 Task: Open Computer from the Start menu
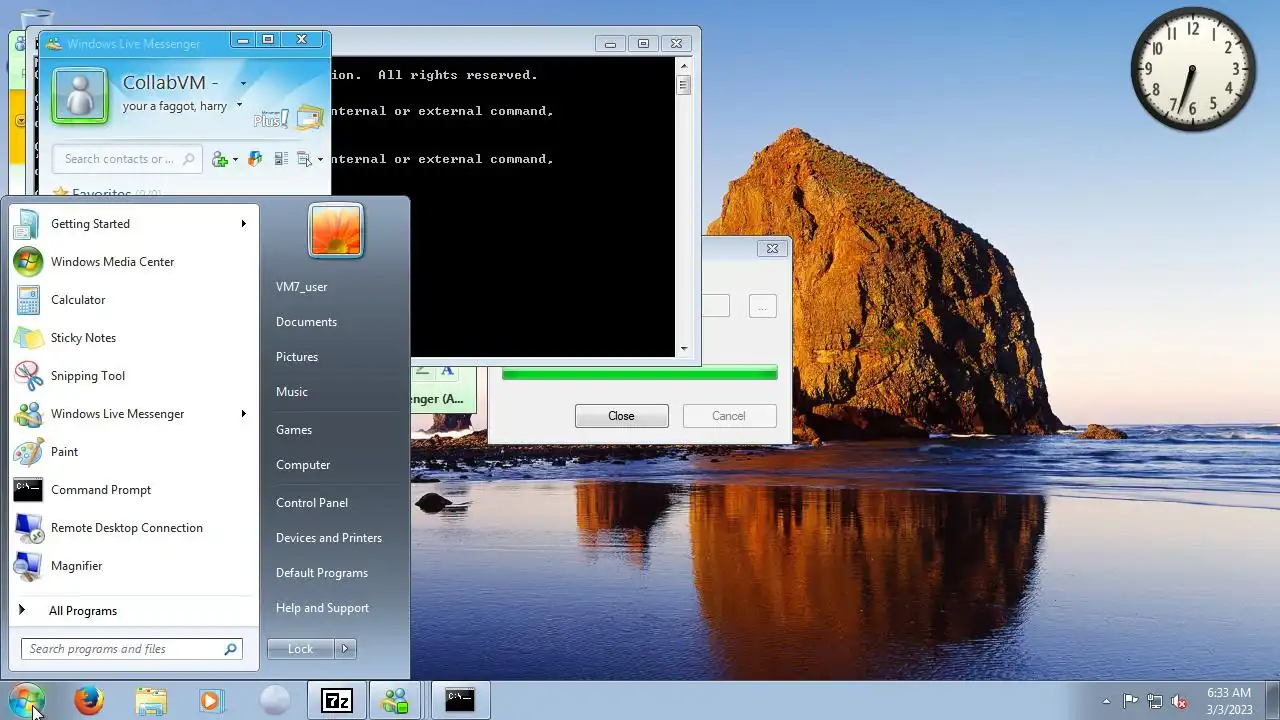pyautogui.click(x=303, y=465)
